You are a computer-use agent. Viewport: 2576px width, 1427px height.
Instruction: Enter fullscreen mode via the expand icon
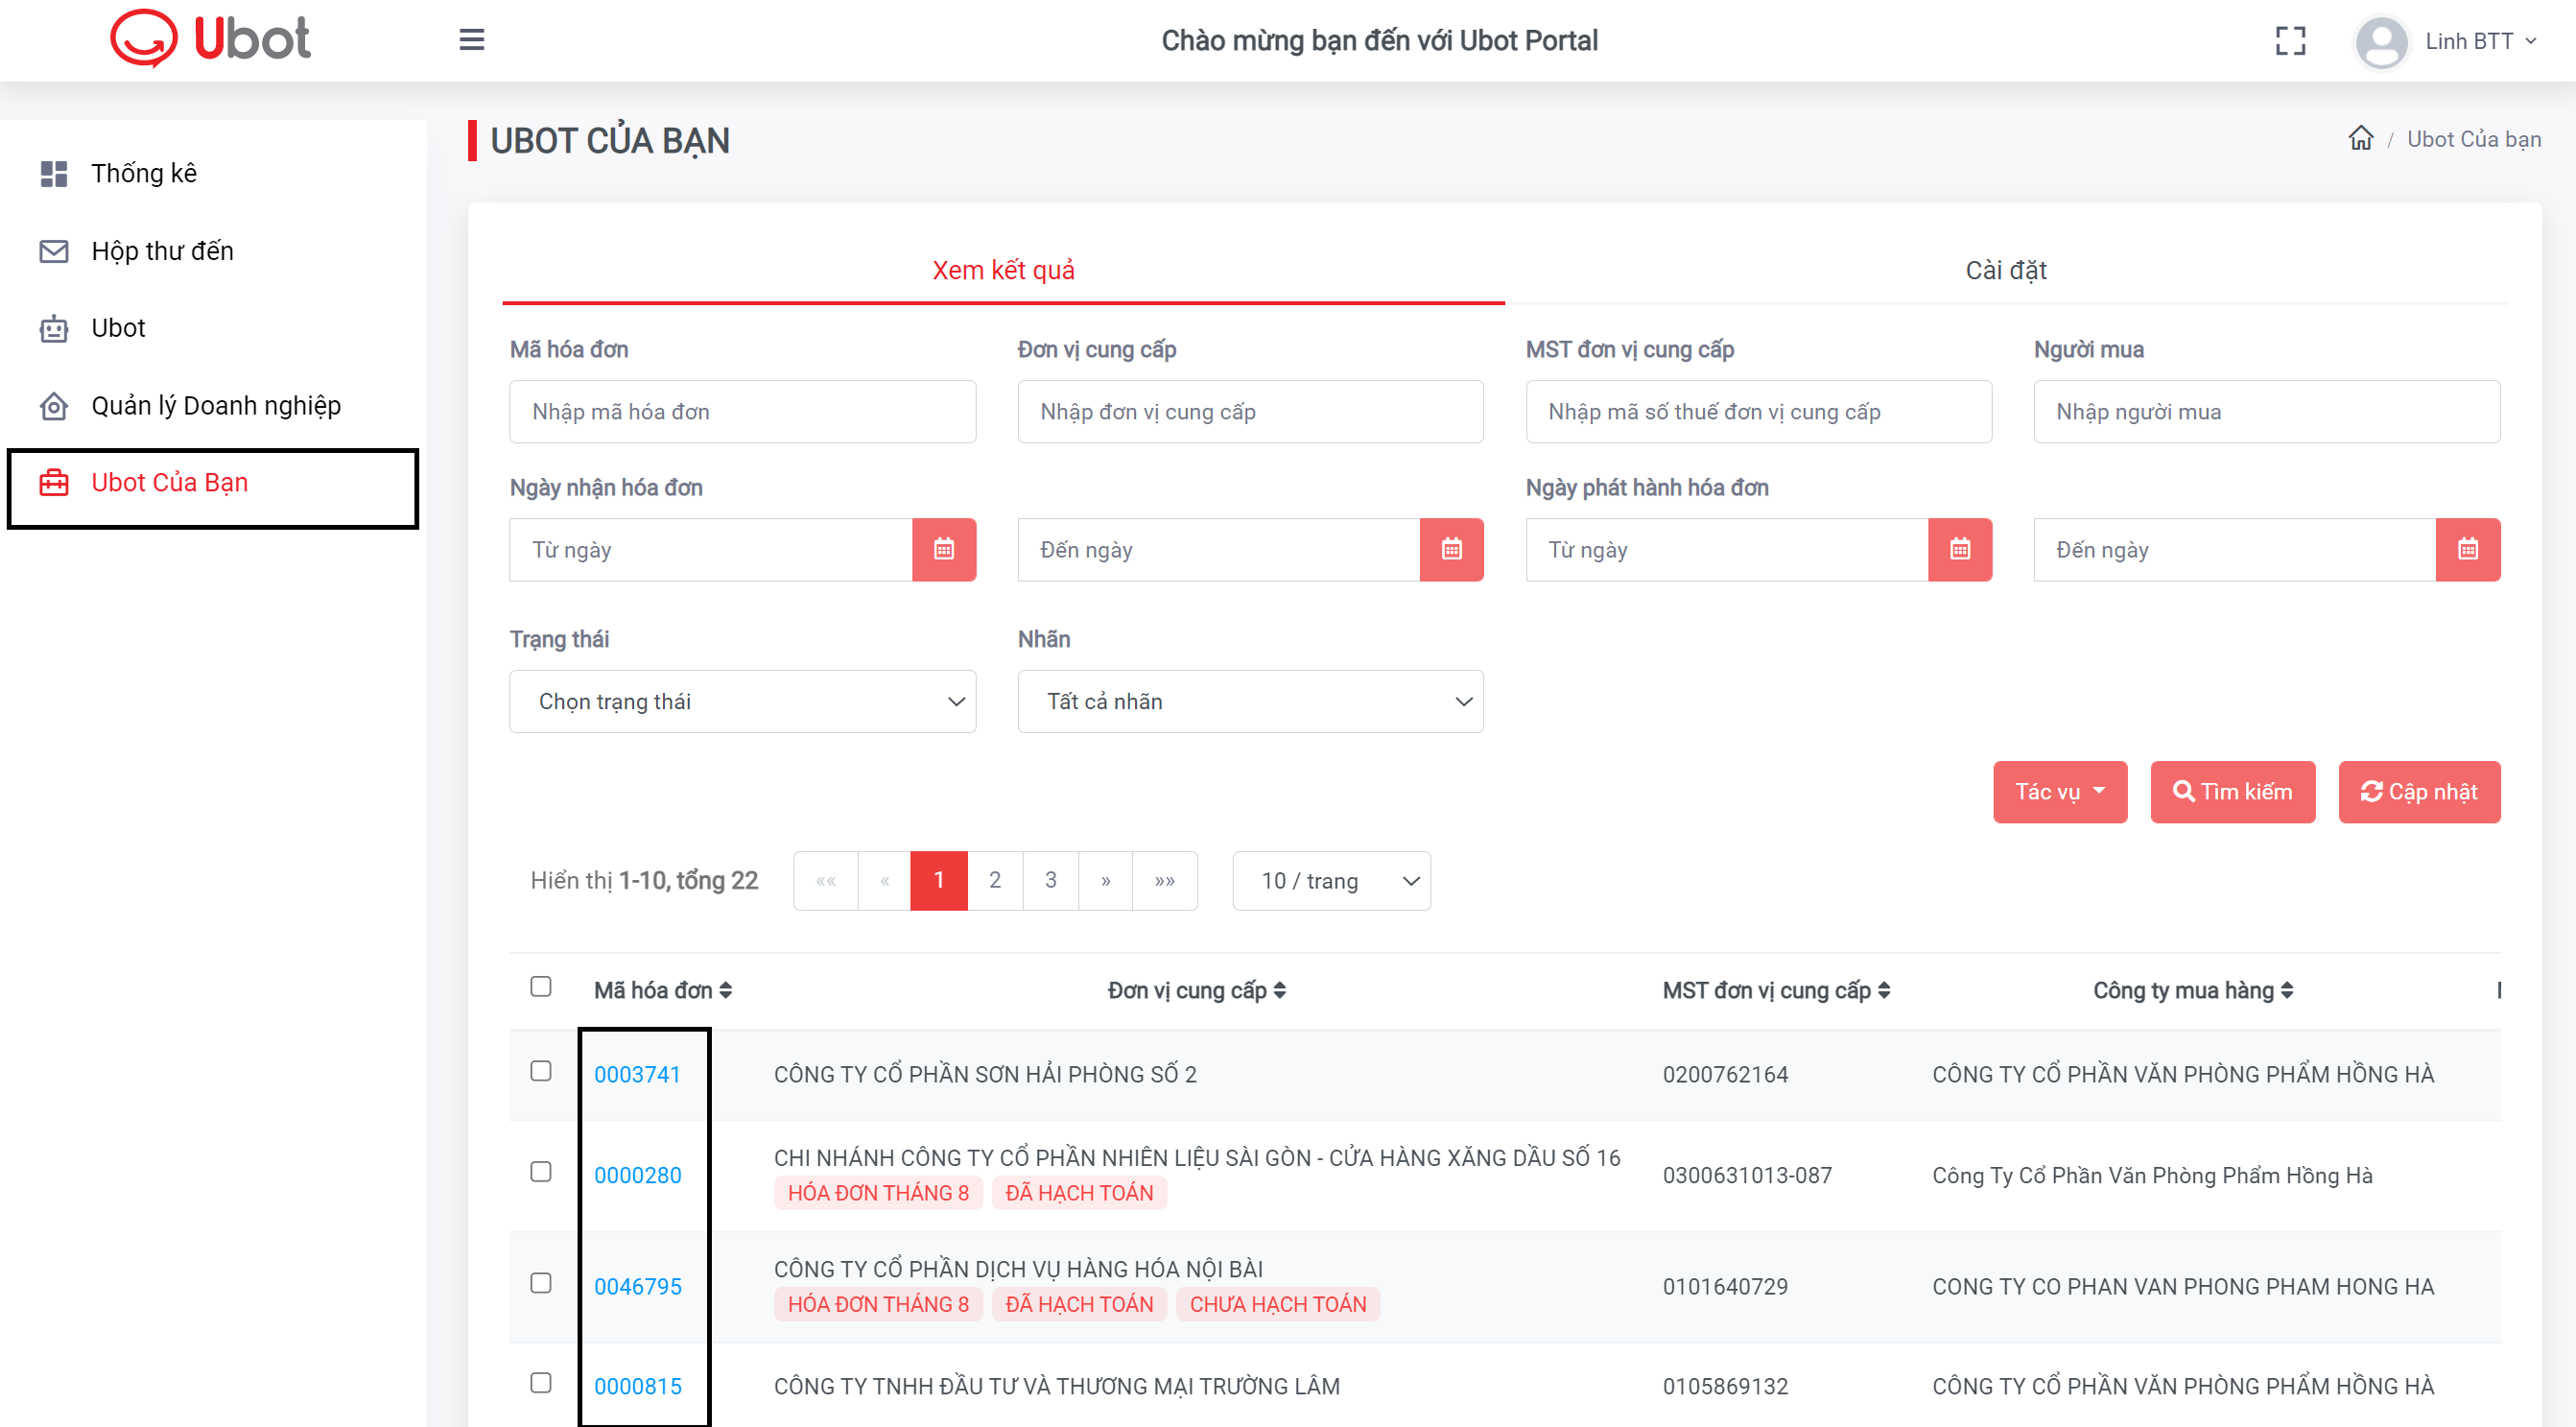point(2290,41)
